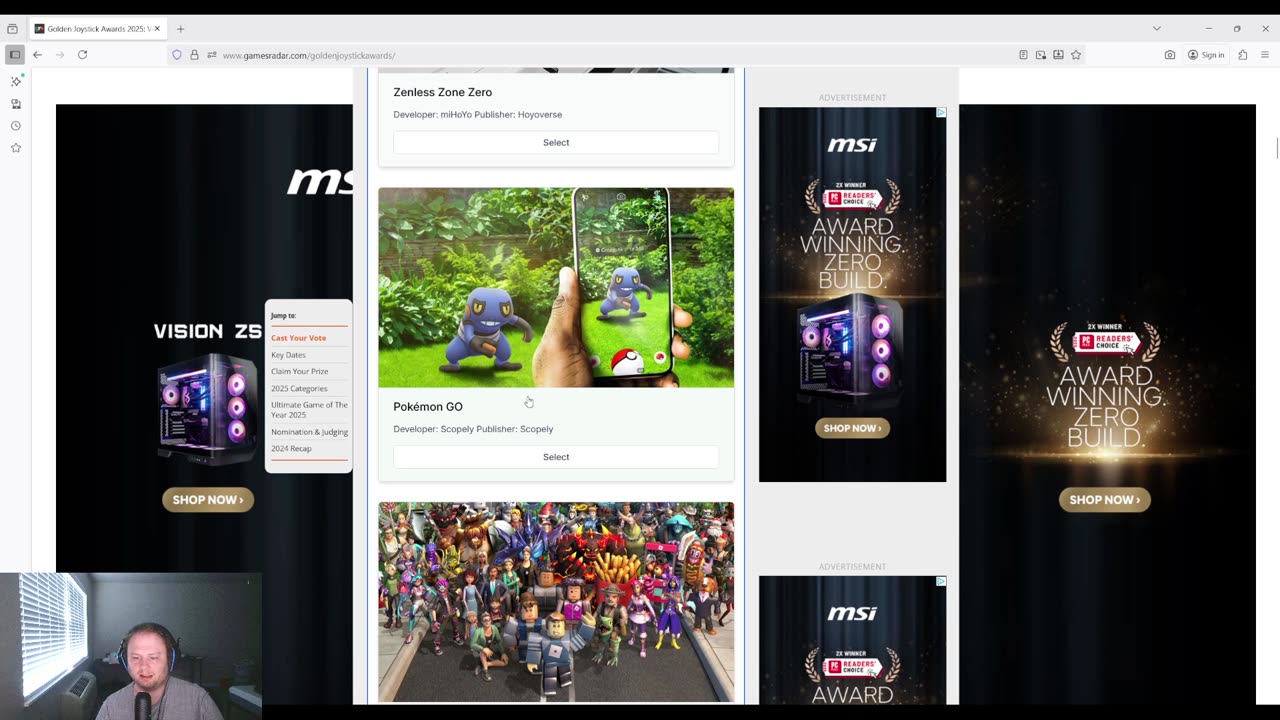Image resolution: width=1280 pixels, height=720 pixels.
Task: Open the hamburger application menu
Action: [1265, 55]
